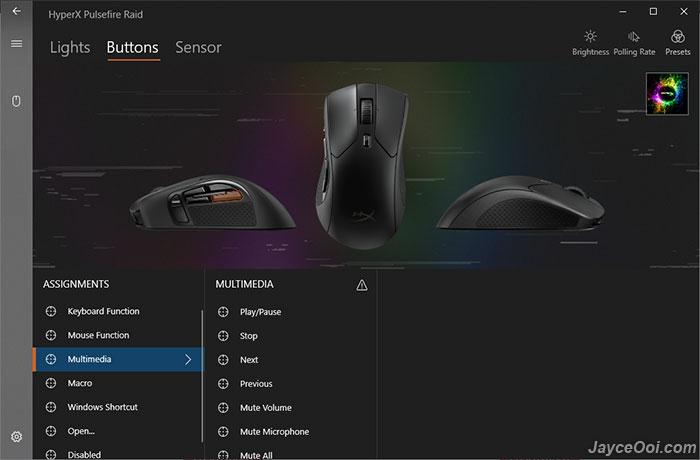Open the settings gear icon
This screenshot has height=460, width=700.
(x=17, y=436)
